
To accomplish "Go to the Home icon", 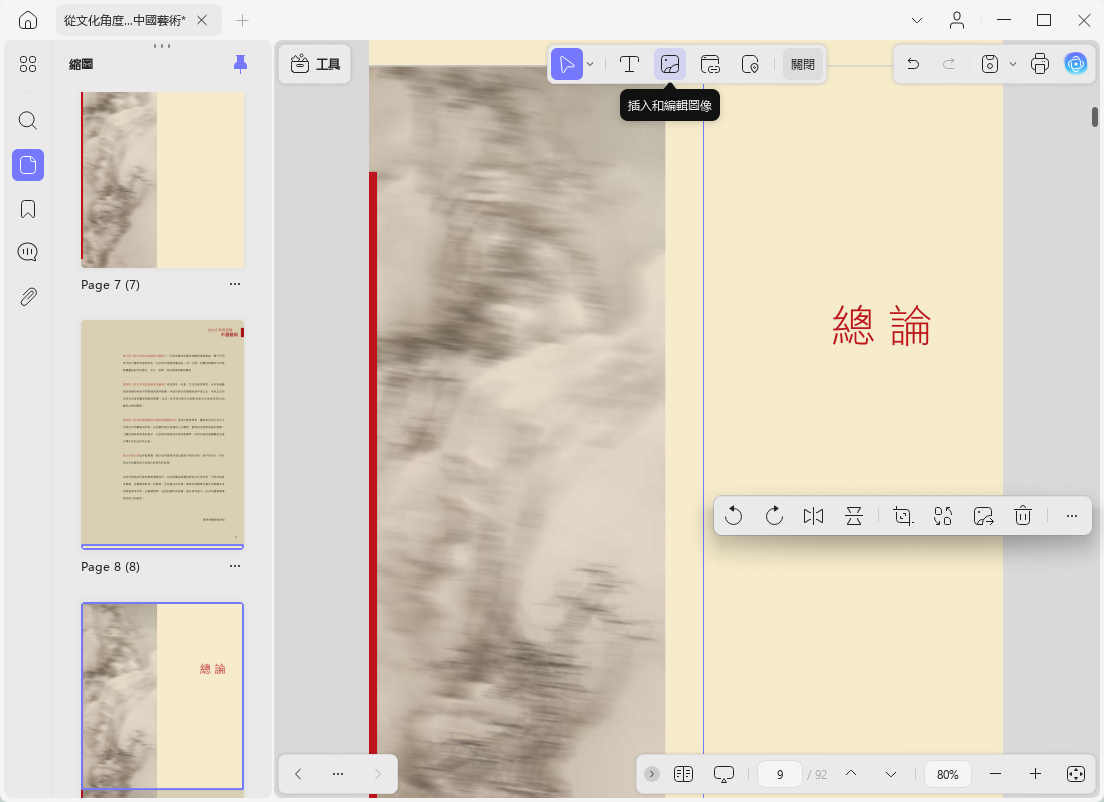I will pos(27,20).
